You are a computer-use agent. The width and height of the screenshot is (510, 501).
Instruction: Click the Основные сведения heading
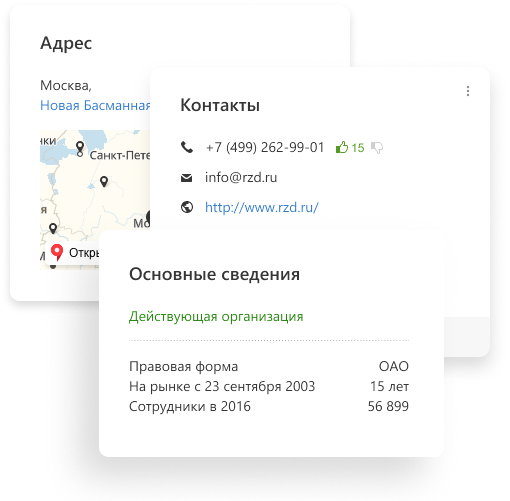point(214,274)
